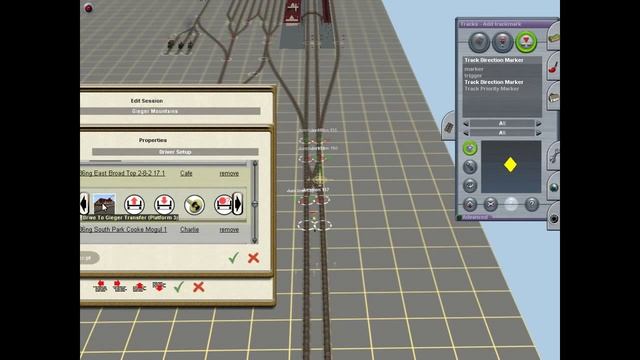The width and height of the screenshot is (640, 360).
Task: Open the 'East Broad Top 2-8-2' loco link
Action: 122,173
